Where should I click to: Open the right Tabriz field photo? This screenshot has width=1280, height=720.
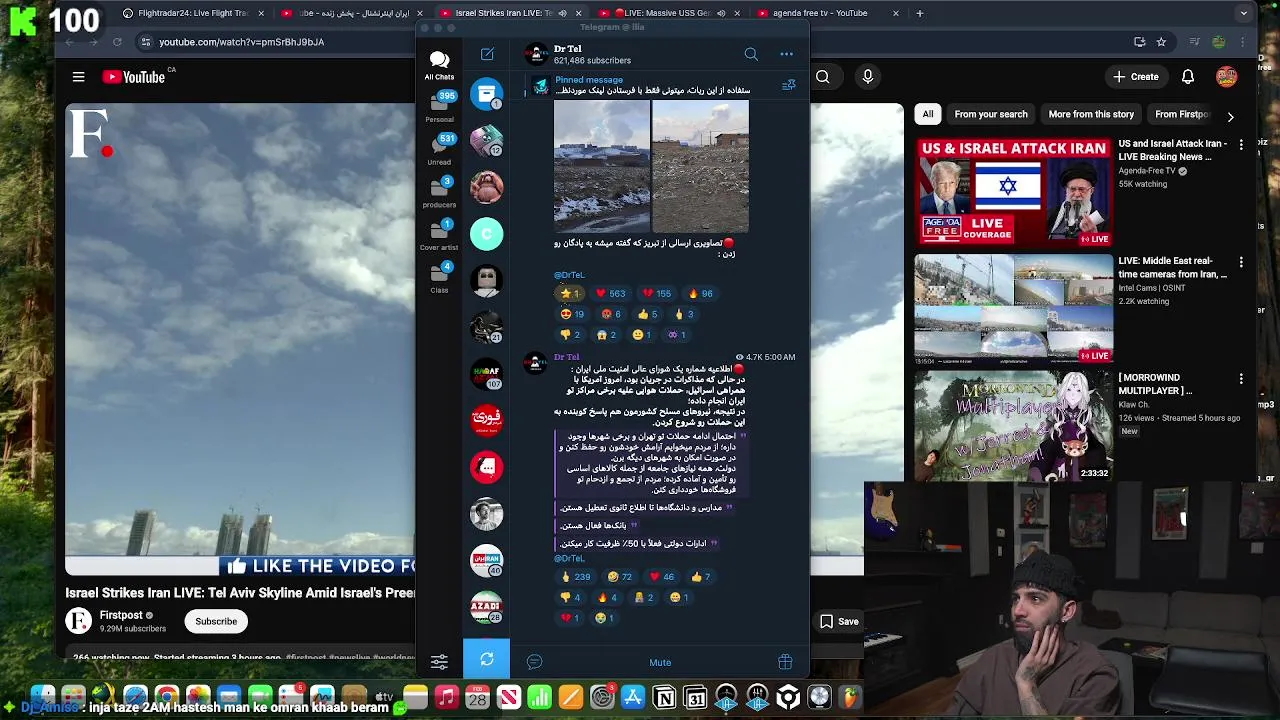coord(700,166)
